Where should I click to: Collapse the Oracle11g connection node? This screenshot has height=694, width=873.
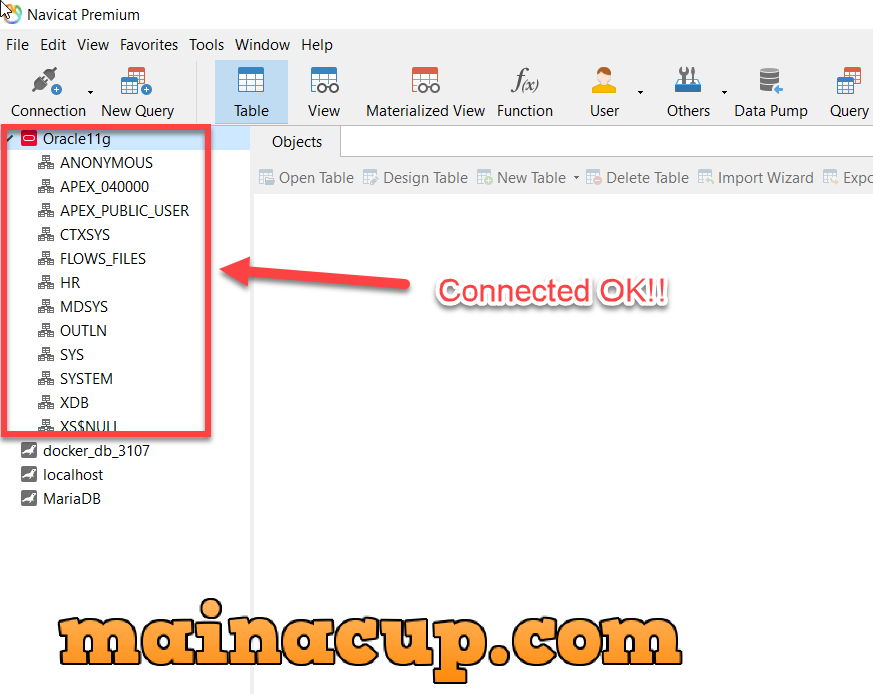(x=10, y=138)
